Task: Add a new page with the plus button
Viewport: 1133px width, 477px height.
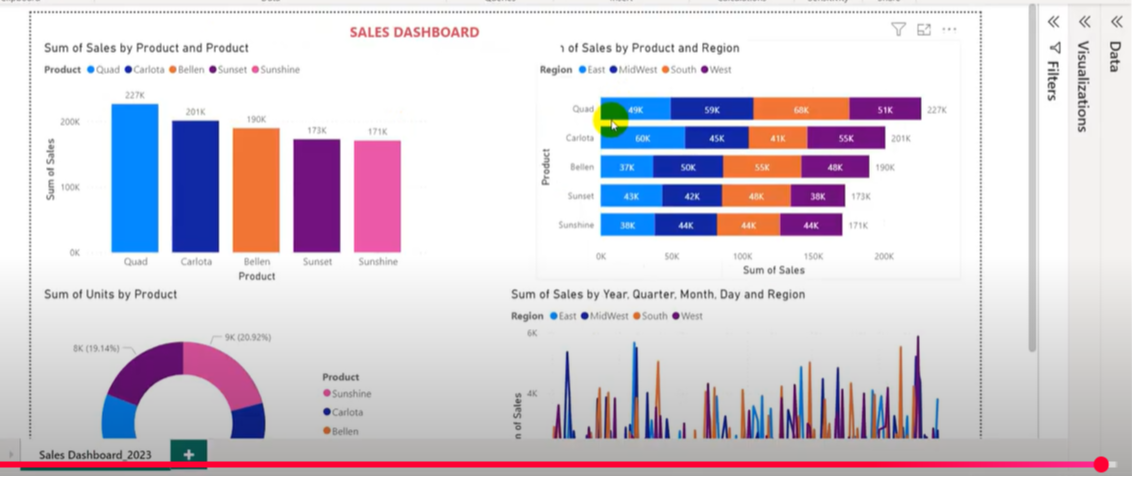Action: (188, 454)
